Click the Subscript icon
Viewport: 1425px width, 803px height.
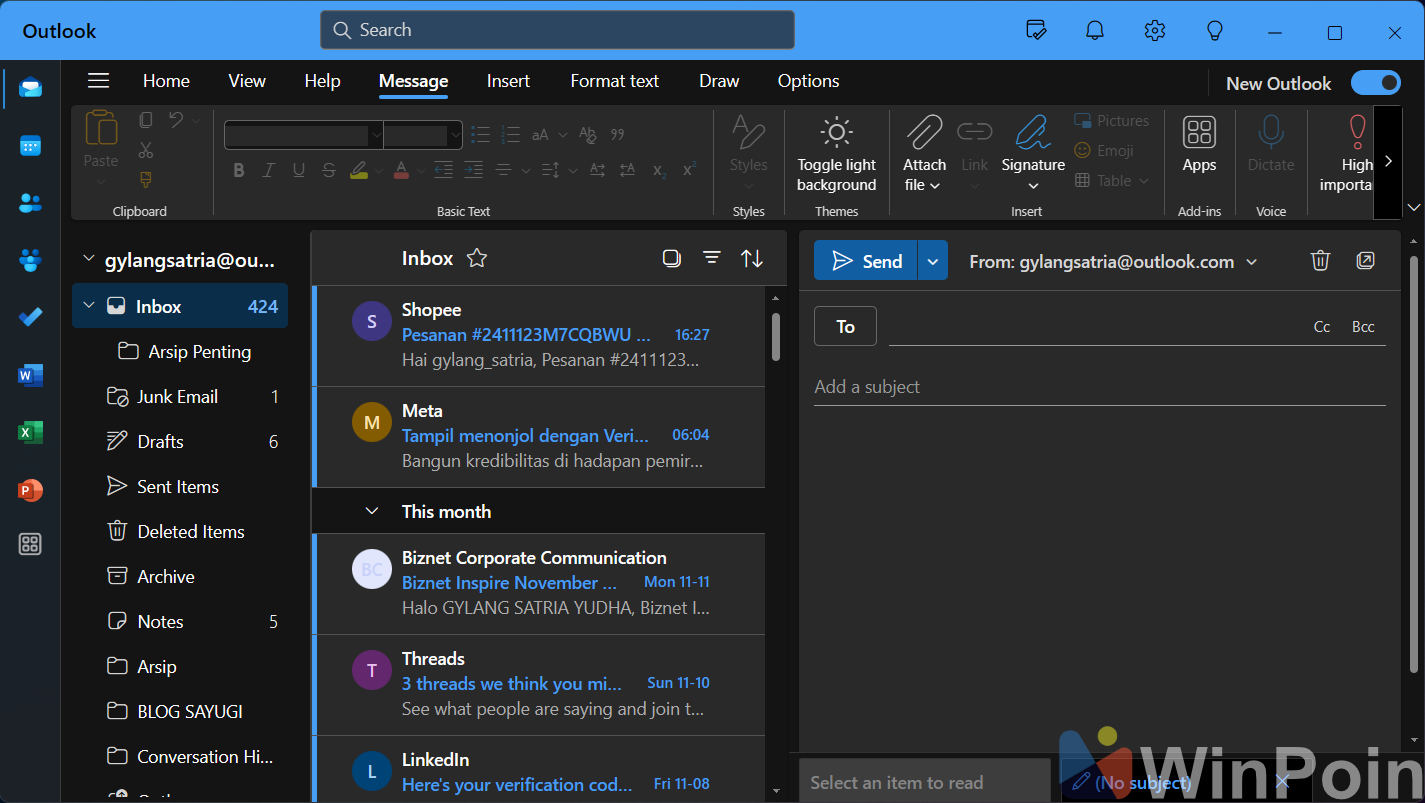[659, 170]
